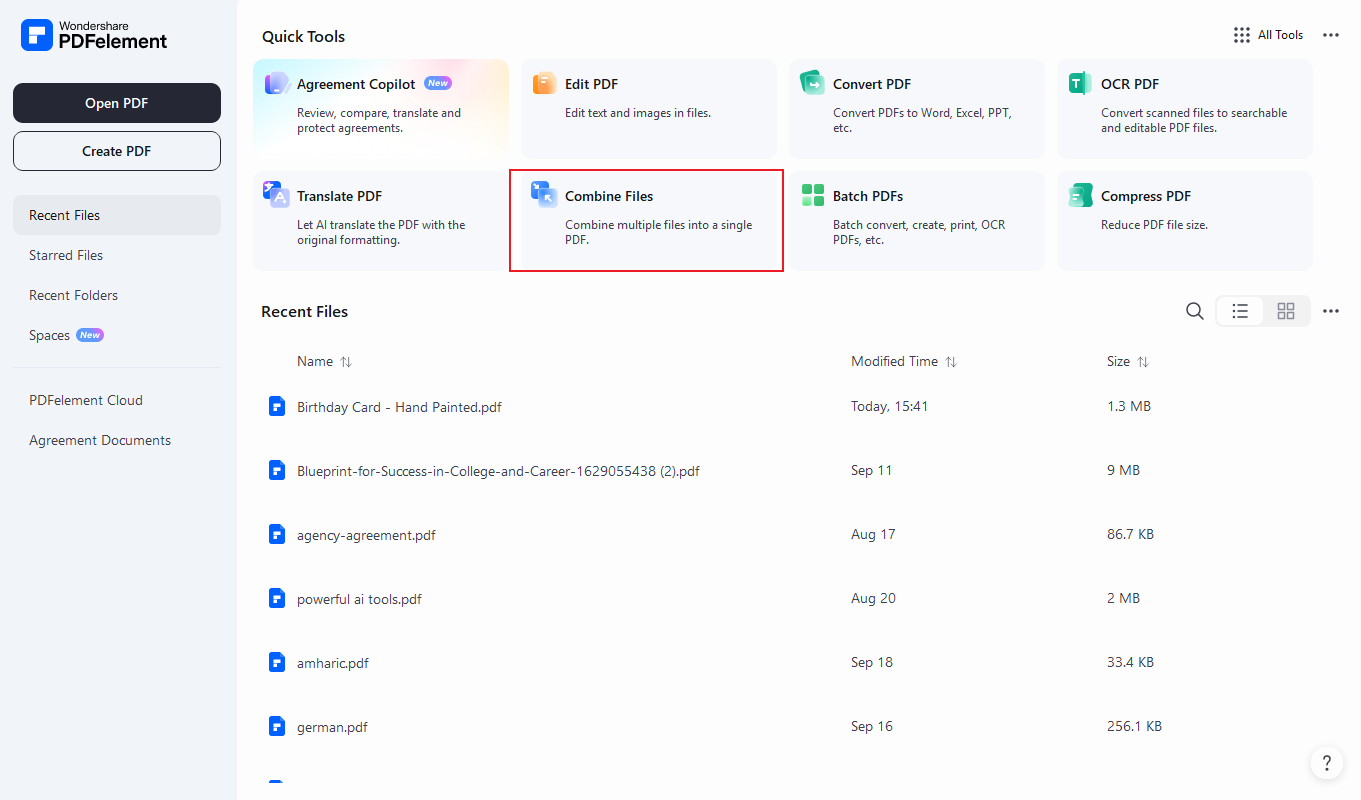The image size is (1361, 800).
Task: Click the Today, 15:41 modified time
Action: (x=890, y=406)
